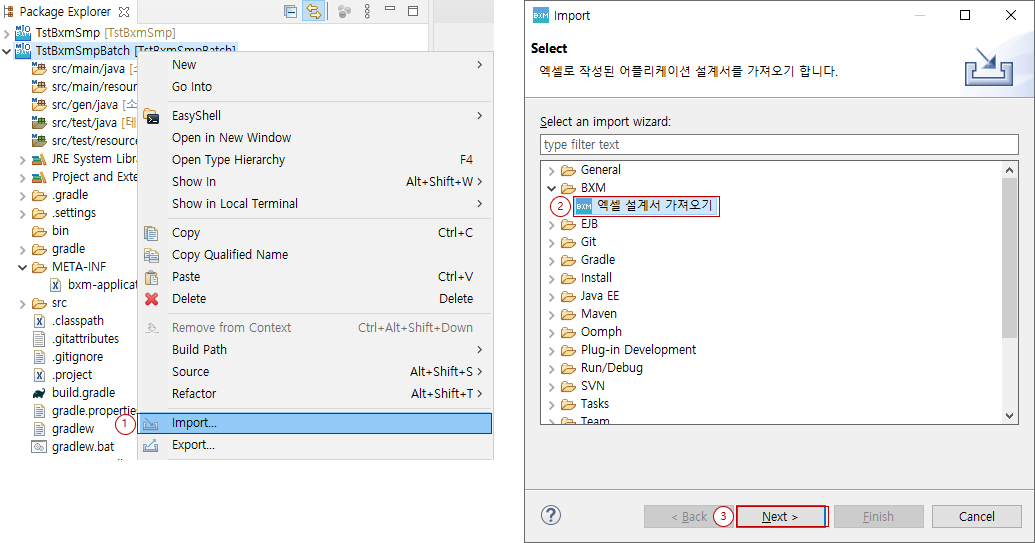
Task: Click the help question mark icon
Action: (x=551, y=516)
